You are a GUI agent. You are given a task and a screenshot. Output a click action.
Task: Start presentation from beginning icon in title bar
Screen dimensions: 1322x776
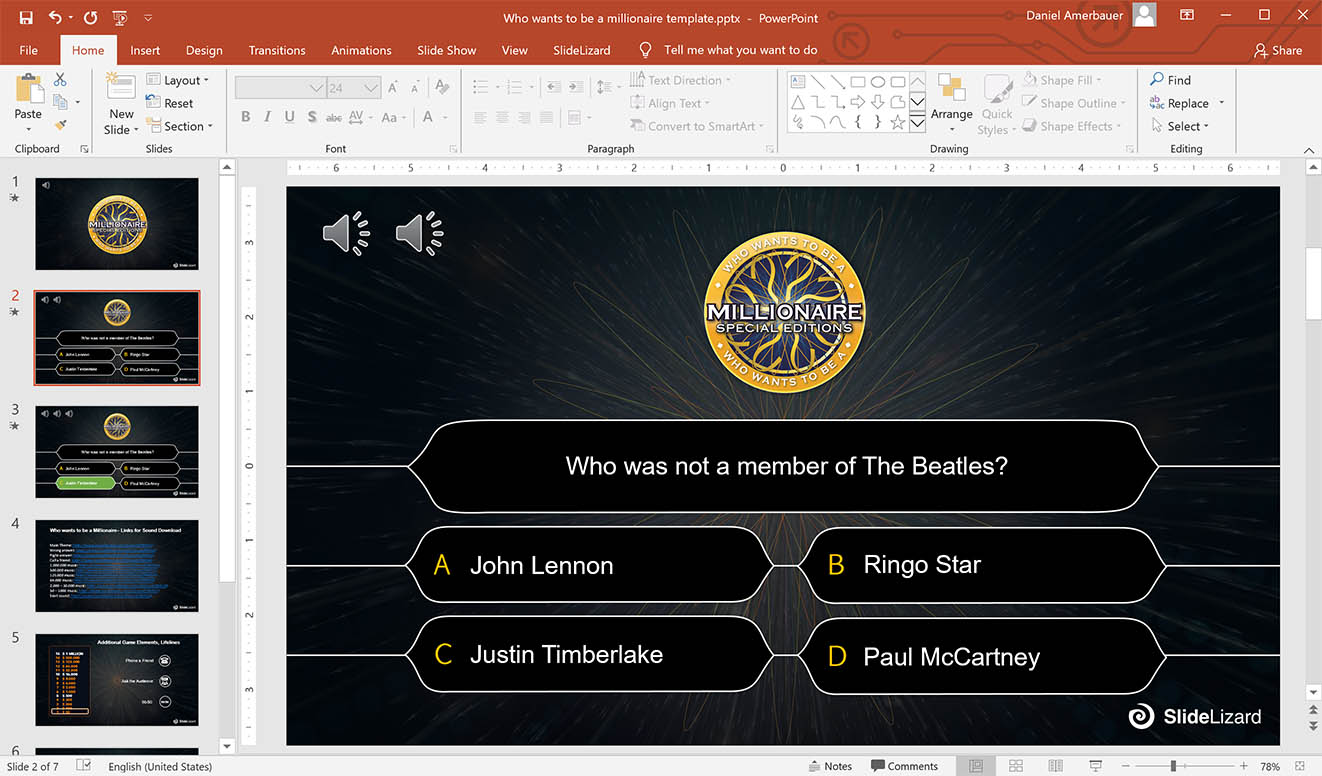(x=120, y=17)
